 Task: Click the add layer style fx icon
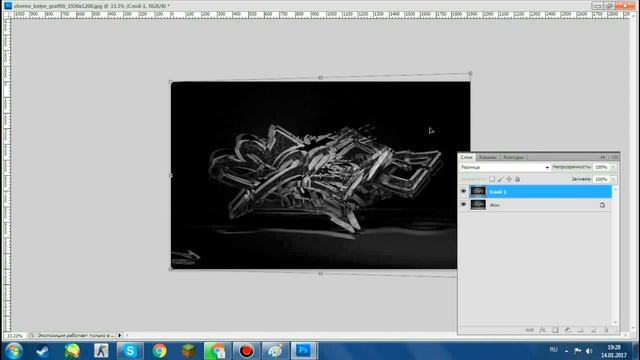pyautogui.click(x=542, y=330)
